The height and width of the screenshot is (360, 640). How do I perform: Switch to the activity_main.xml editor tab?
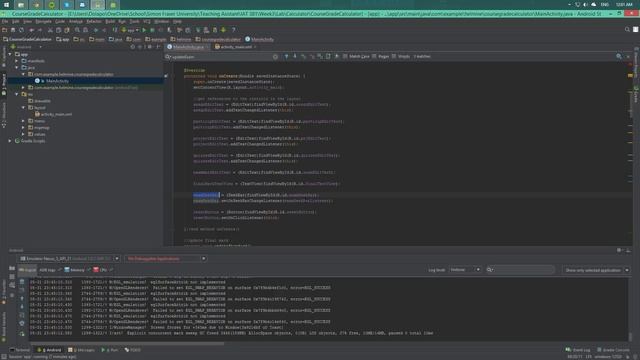point(236,47)
